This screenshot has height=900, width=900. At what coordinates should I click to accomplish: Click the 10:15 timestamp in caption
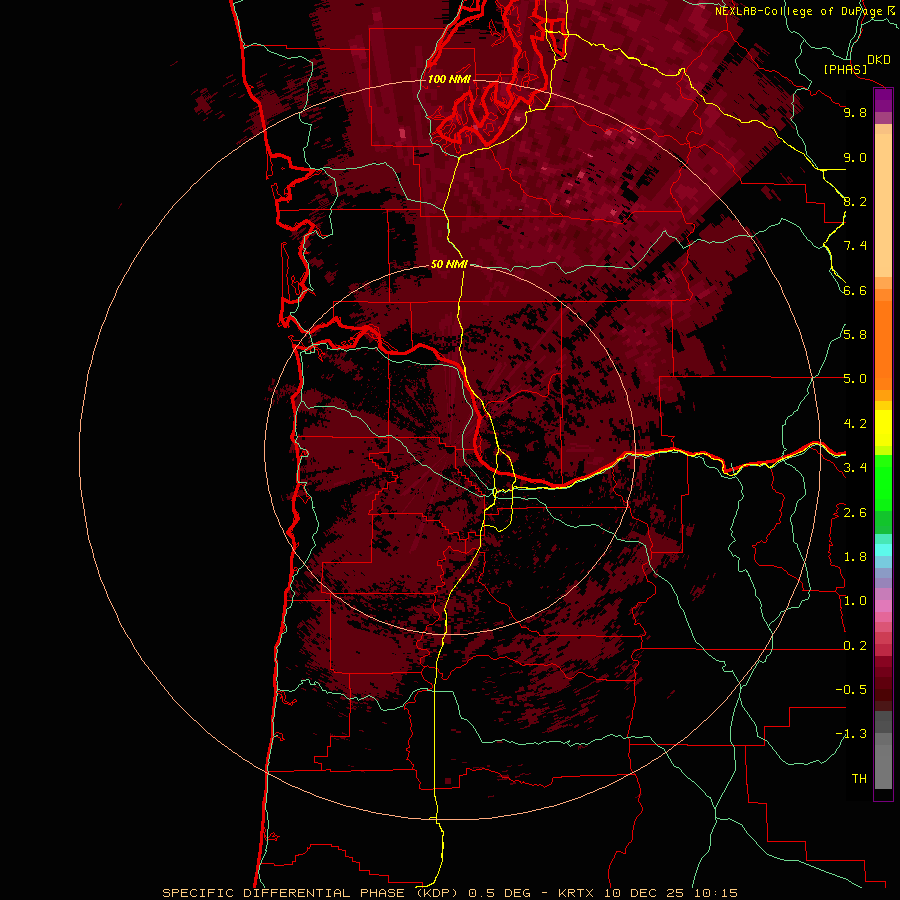click(x=715, y=893)
